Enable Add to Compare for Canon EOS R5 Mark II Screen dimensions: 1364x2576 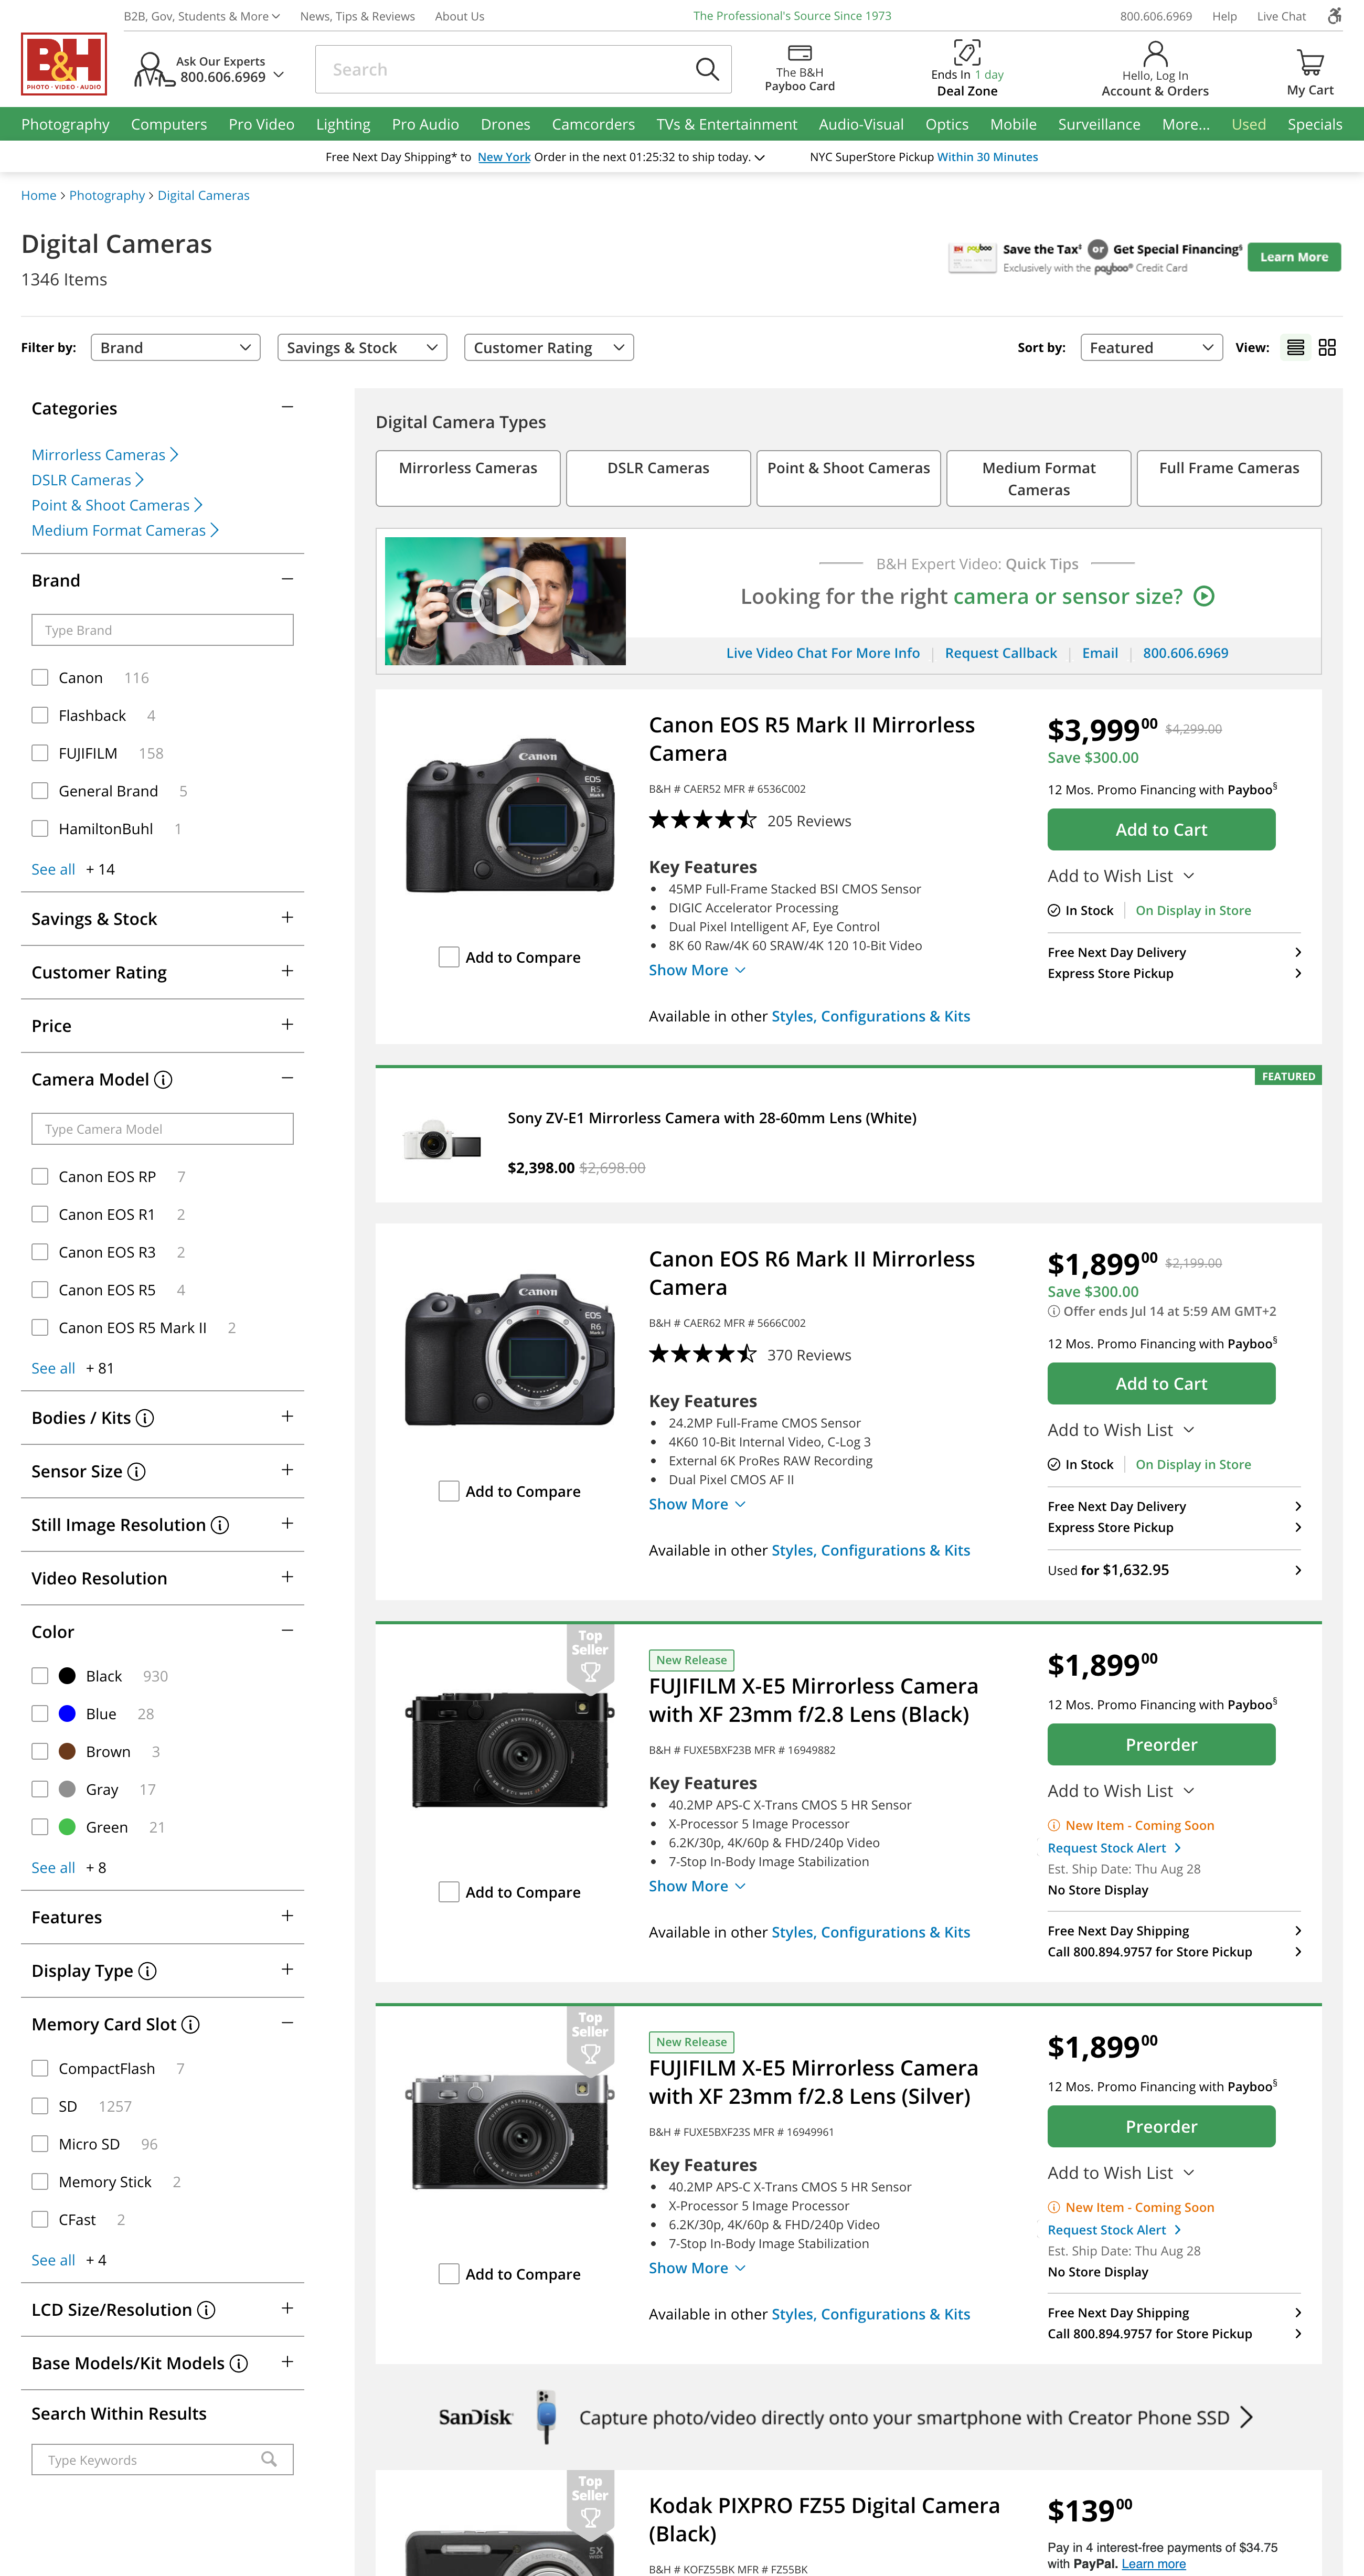click(x=449, y=957)
